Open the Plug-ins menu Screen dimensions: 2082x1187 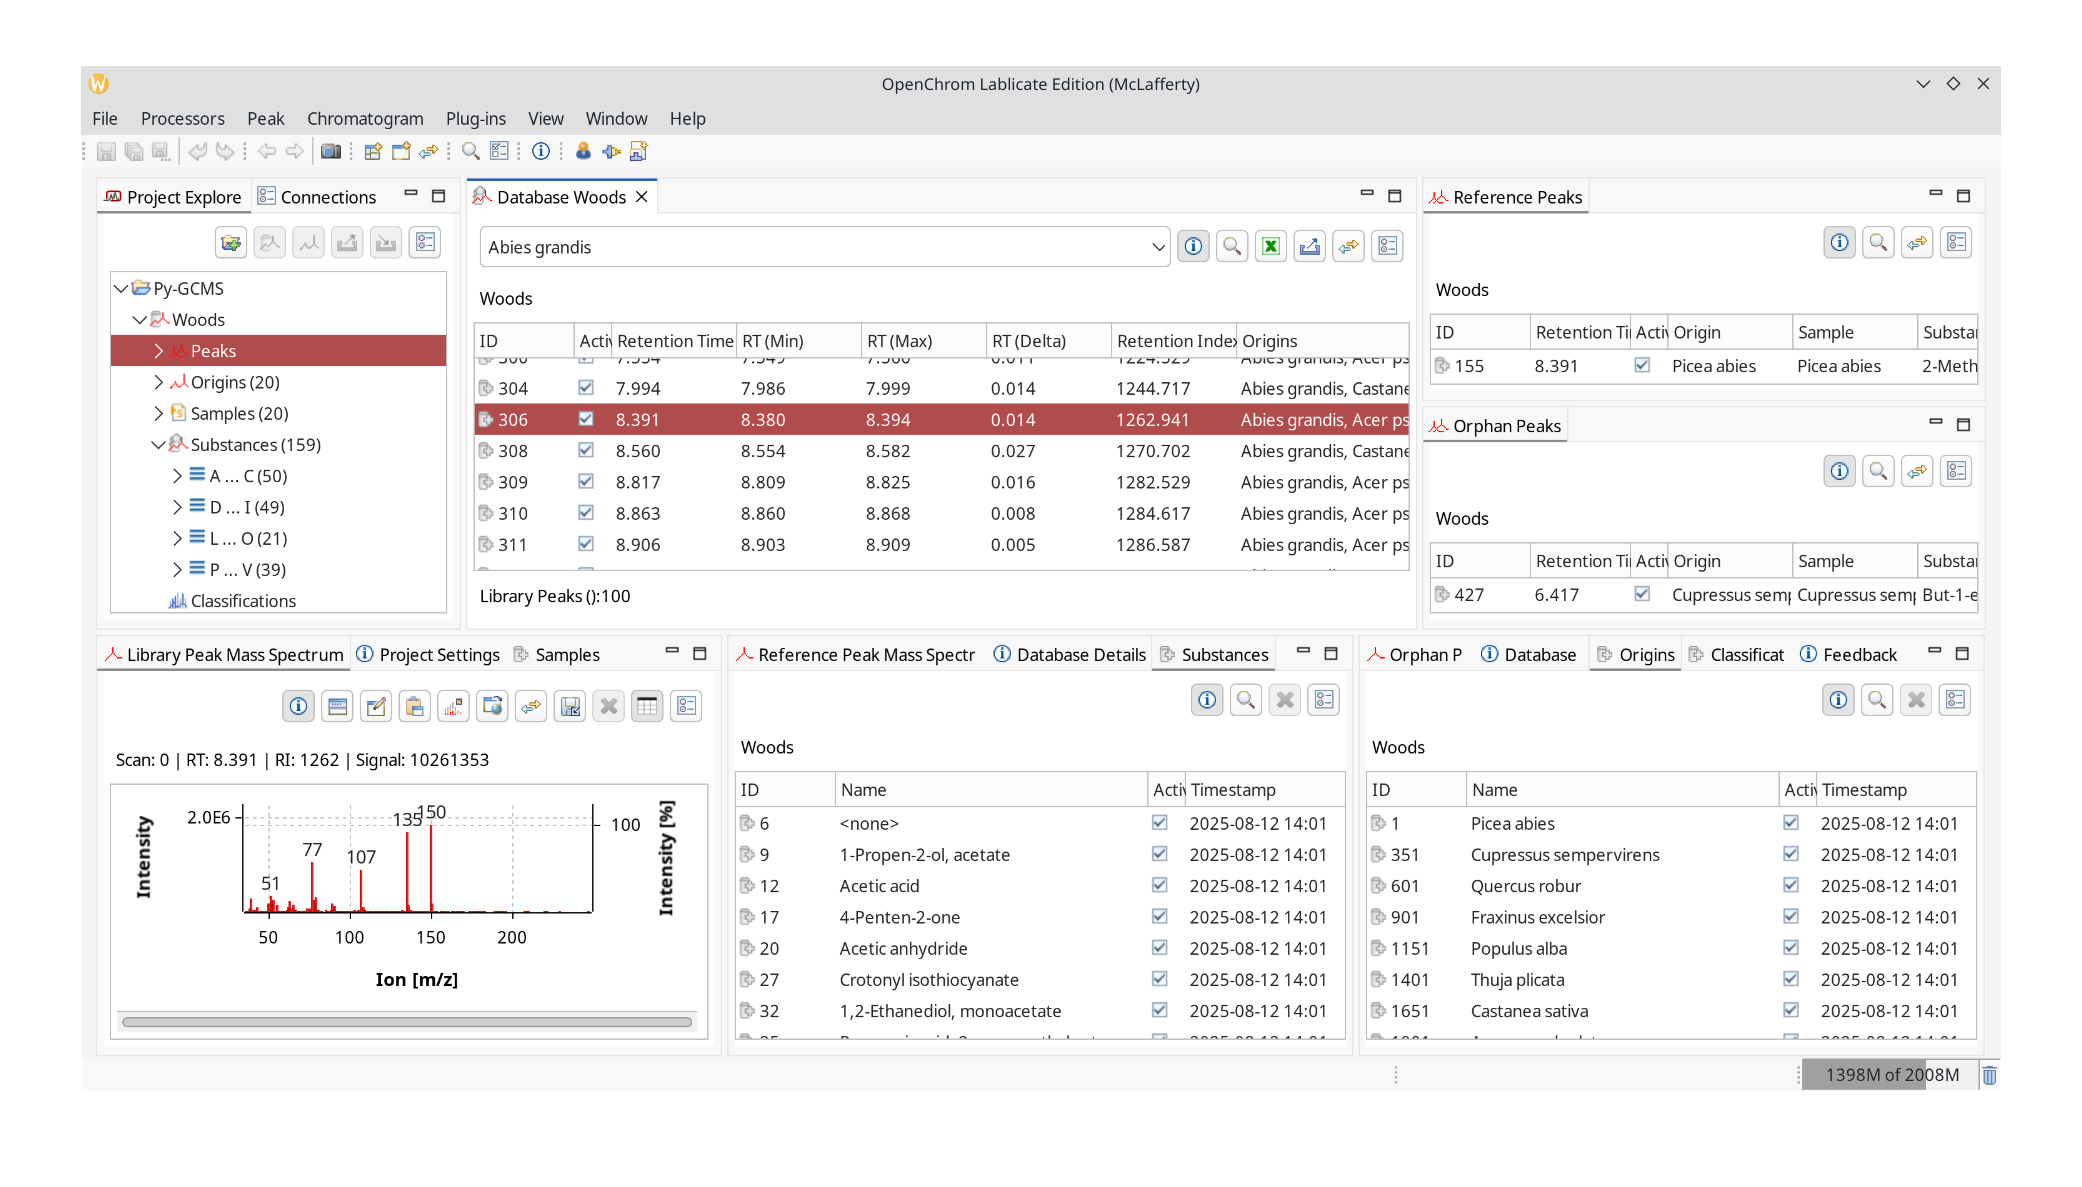475,119
